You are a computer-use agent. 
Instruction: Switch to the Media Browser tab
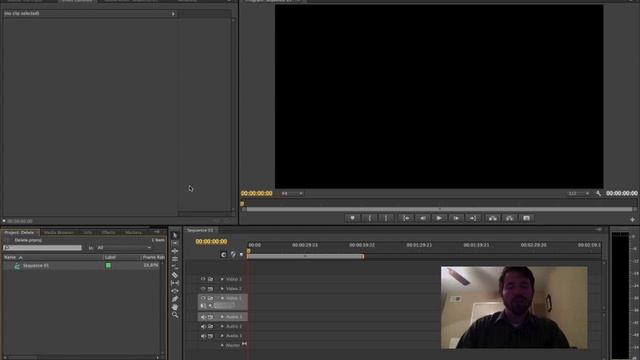[x=59, y=232]
